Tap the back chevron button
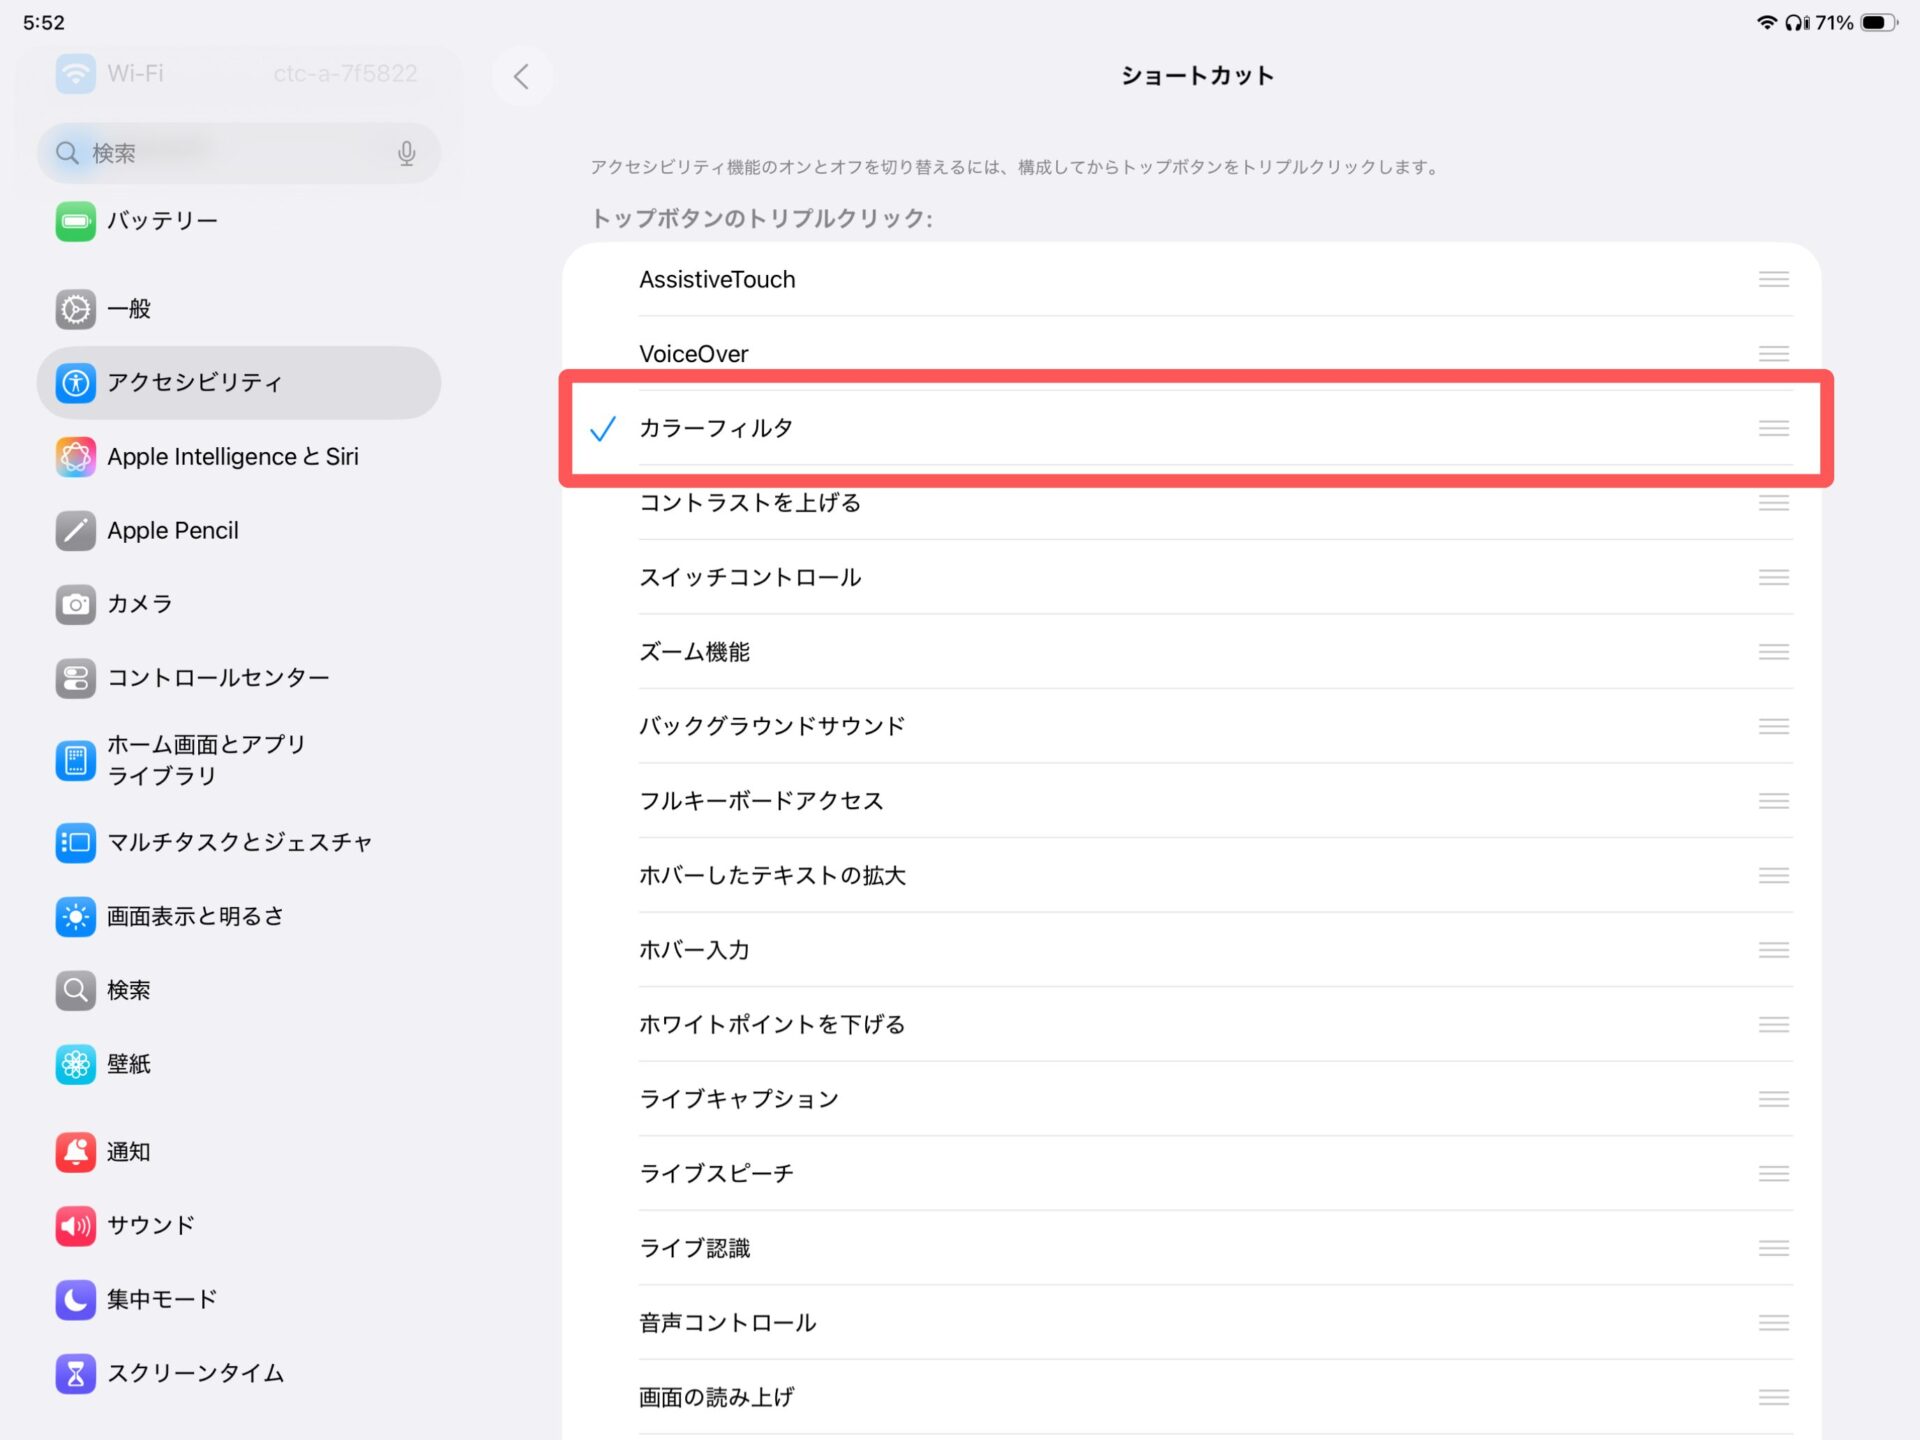 [521, 76]
